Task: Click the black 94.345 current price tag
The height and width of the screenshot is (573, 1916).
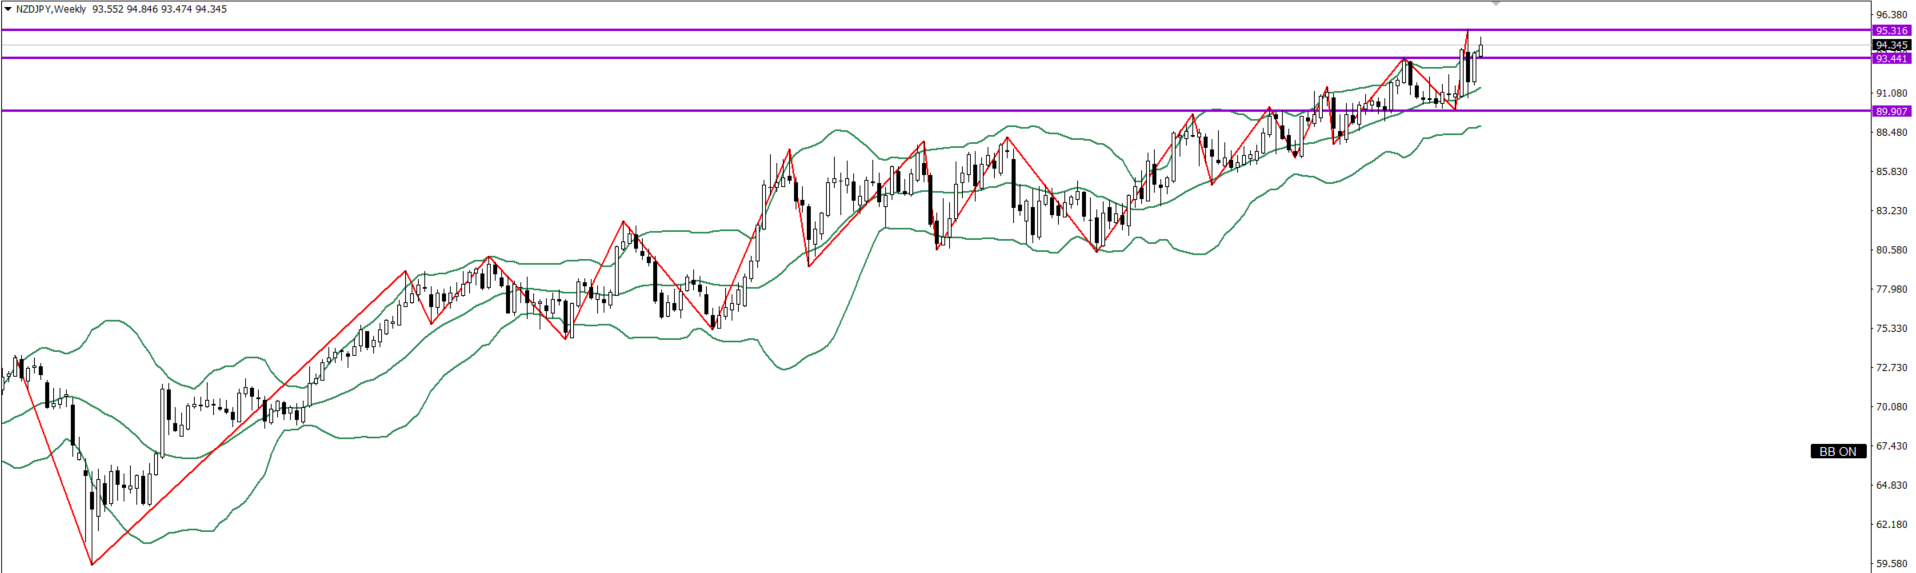Action: (1891, 45)
